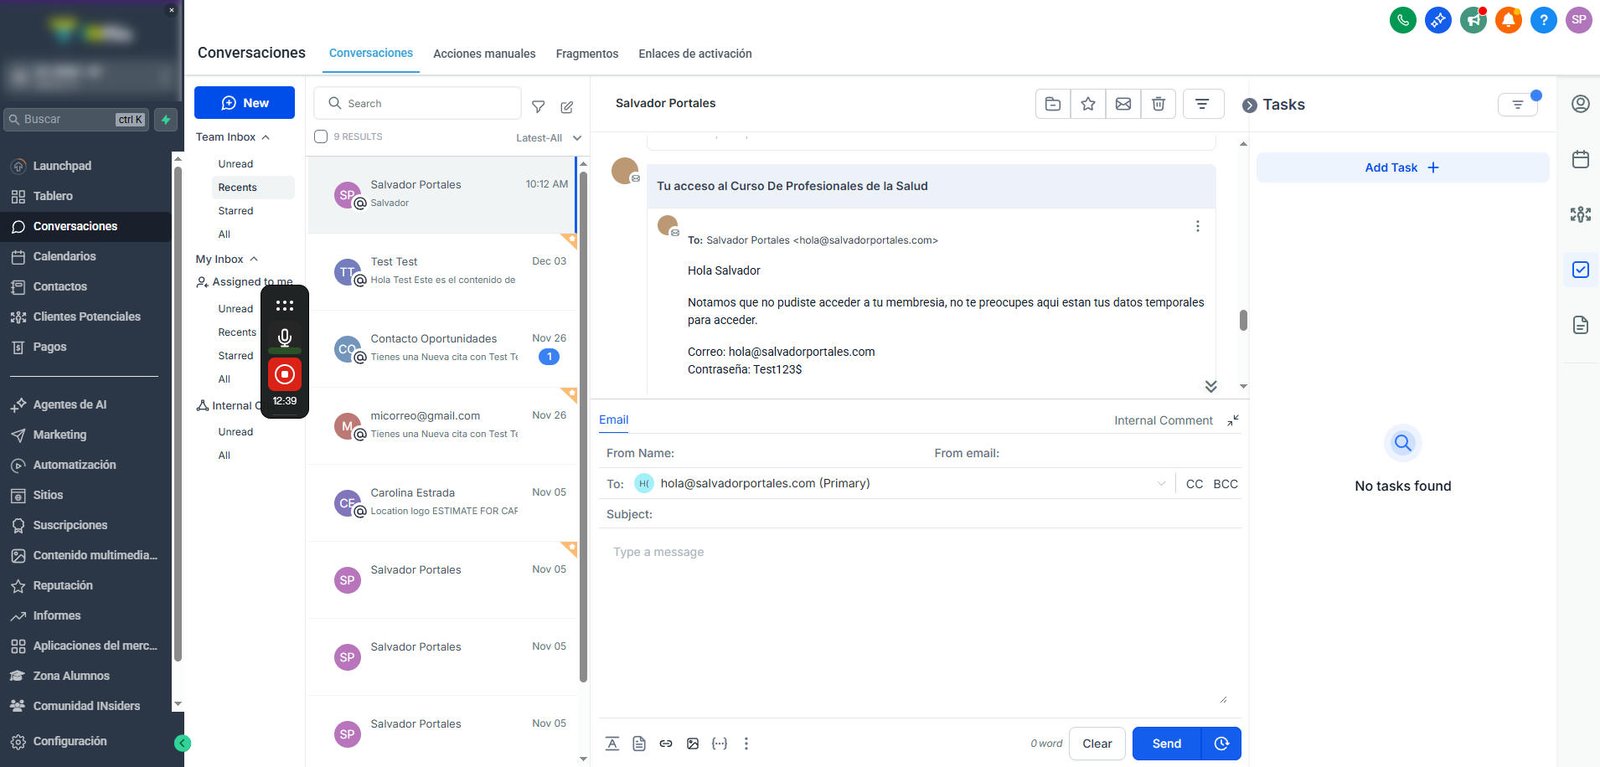Open calendar icon in right rail
The width and height of the screenshot is (1600, 767).
[x=1581, y=159]
